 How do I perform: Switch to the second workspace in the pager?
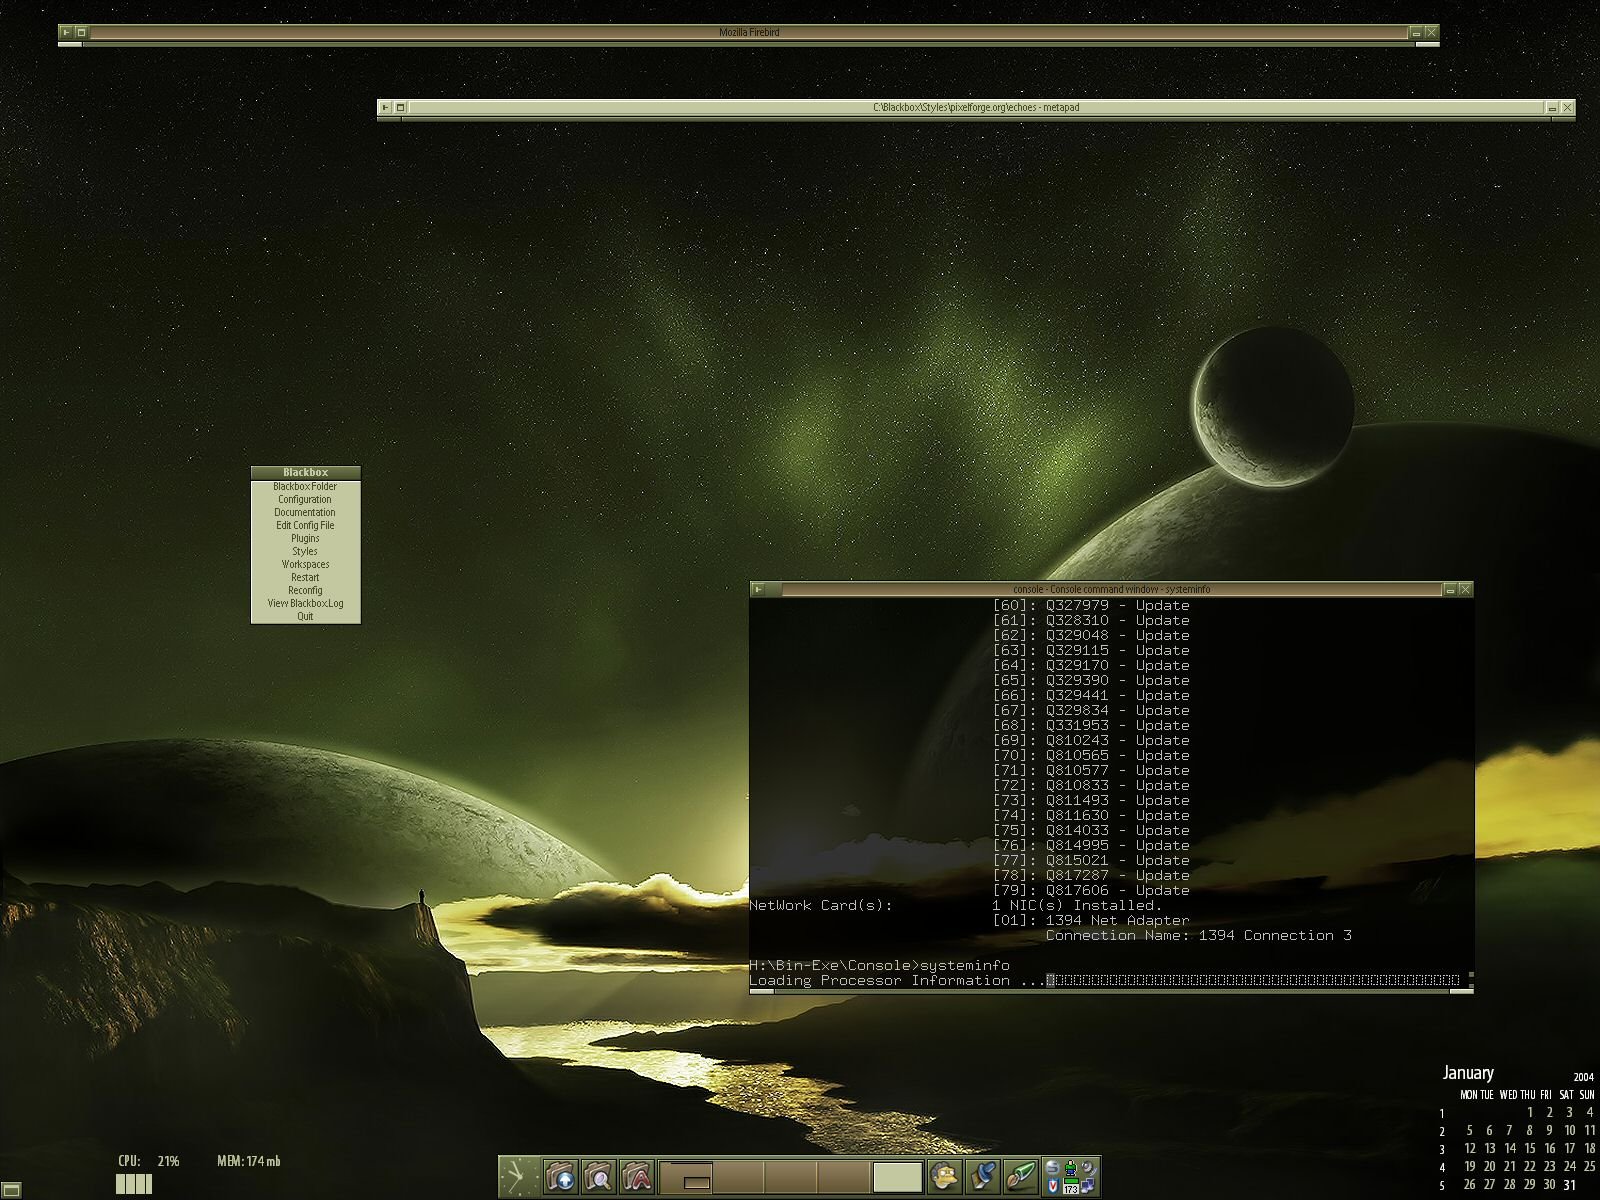[738, 1177]
